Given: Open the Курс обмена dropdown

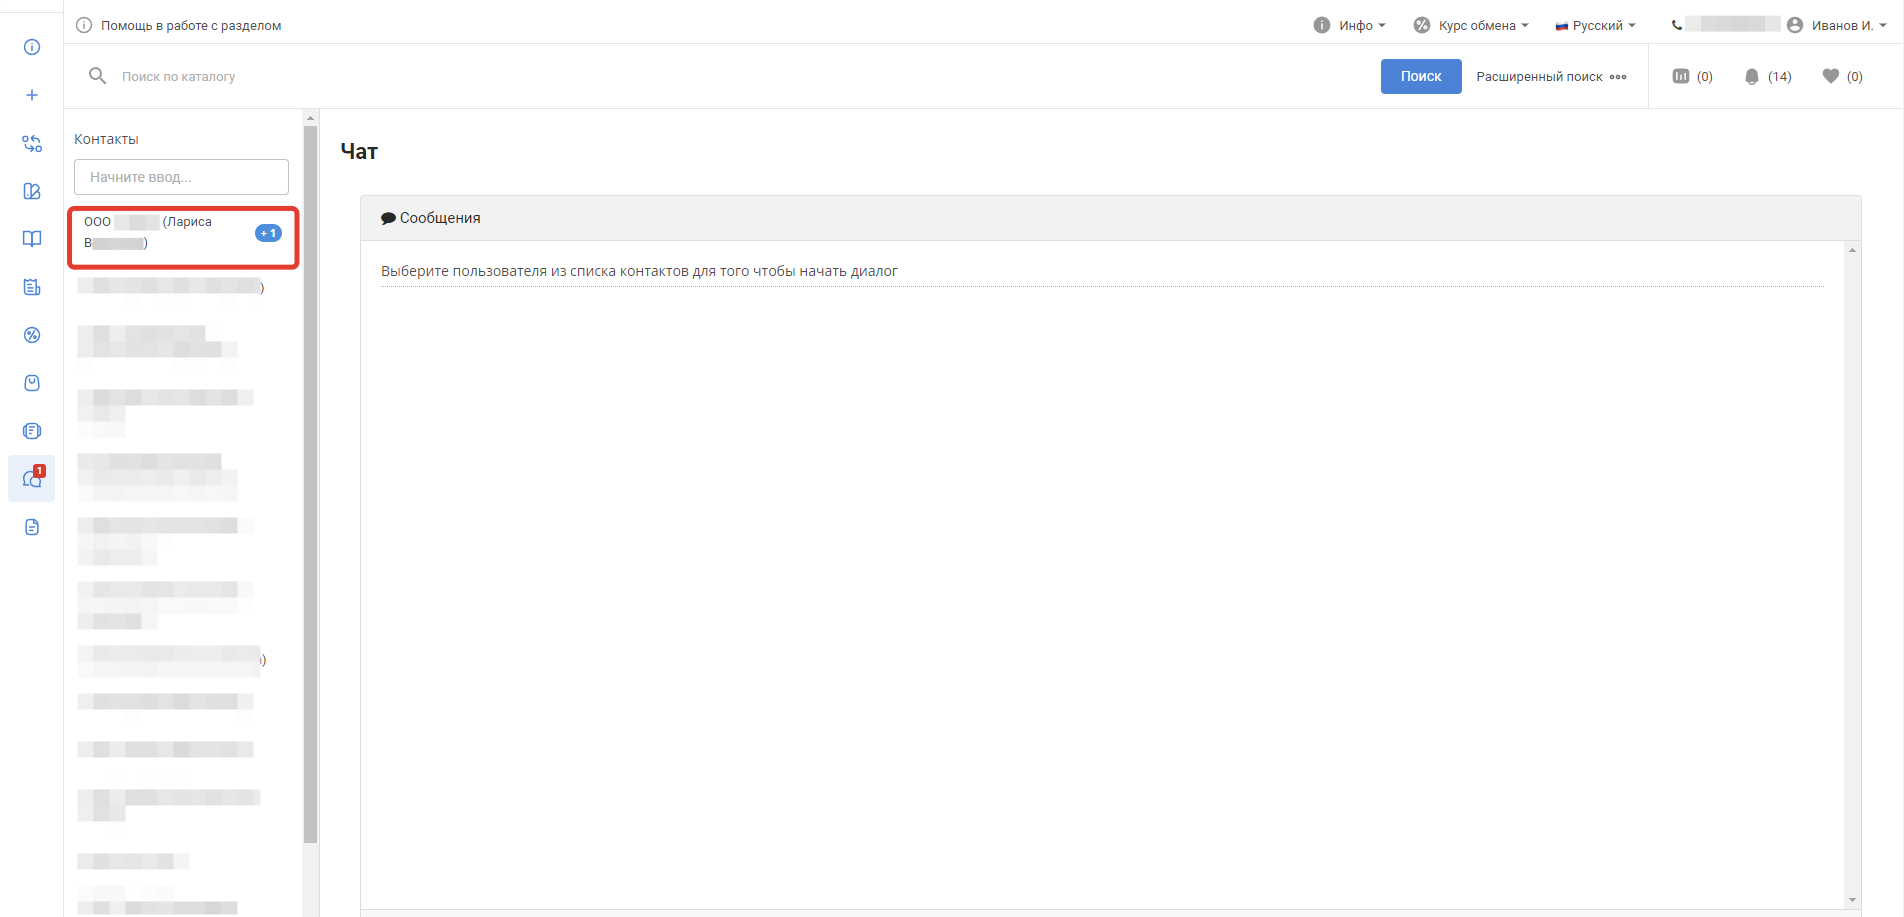Looking at the screenshot, I should click(1471, 25).
